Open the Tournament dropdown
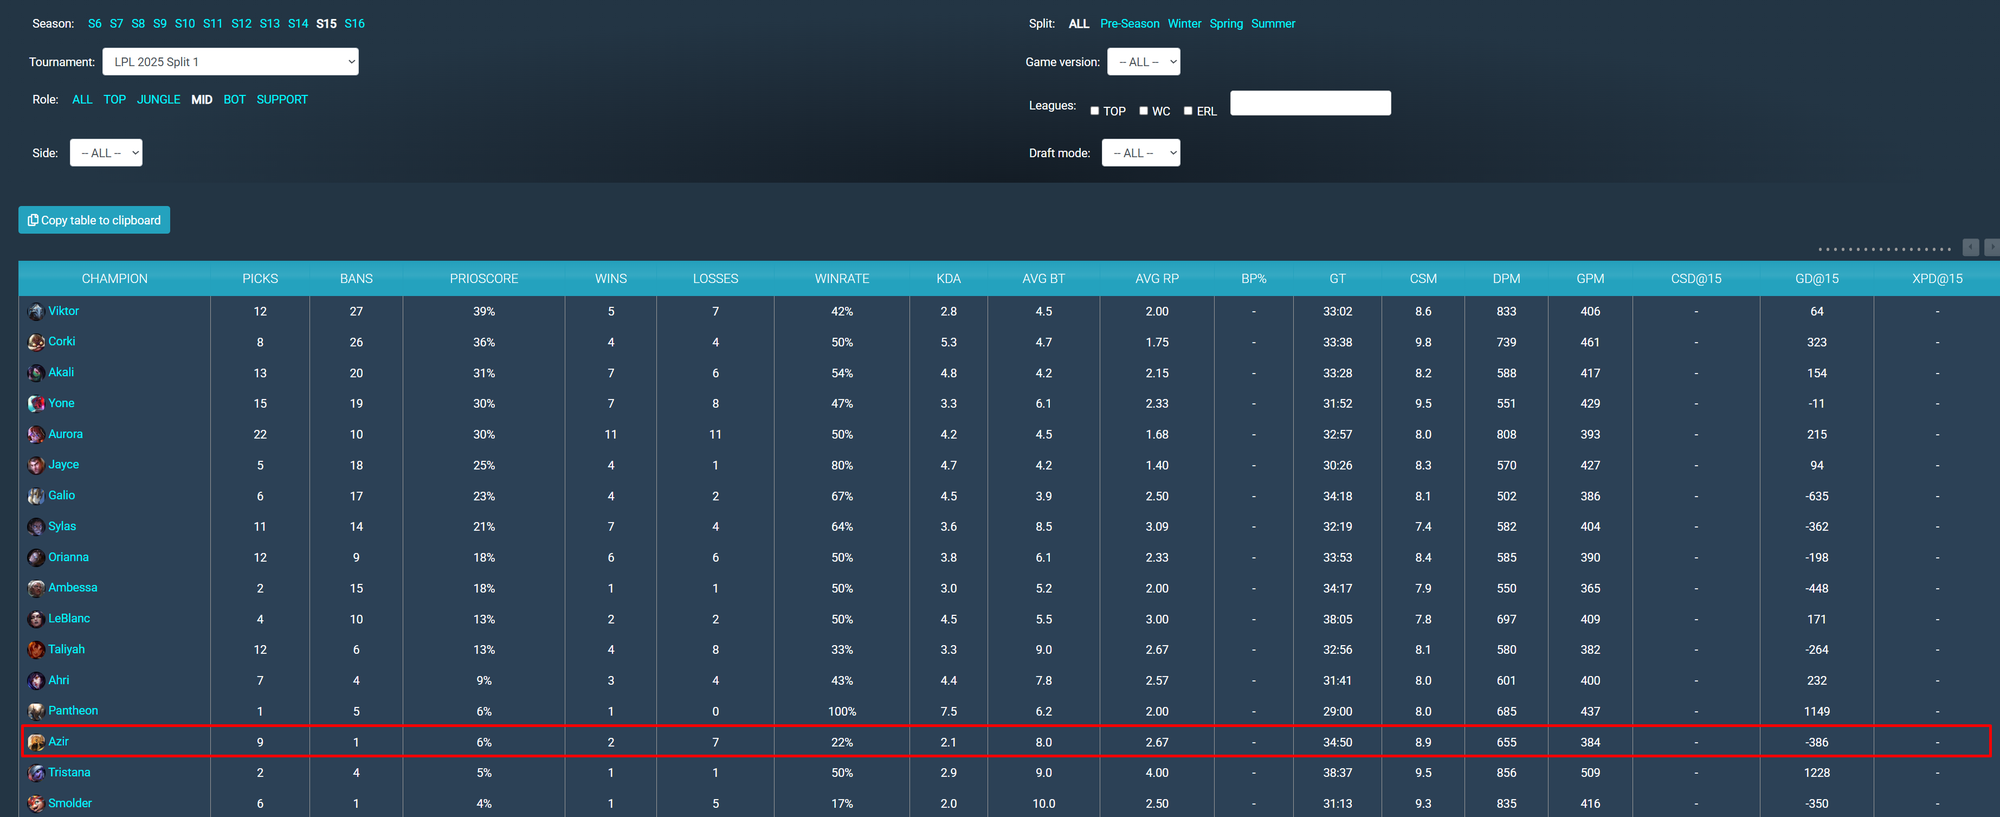The image size is (2000, 817). [230, 62]
